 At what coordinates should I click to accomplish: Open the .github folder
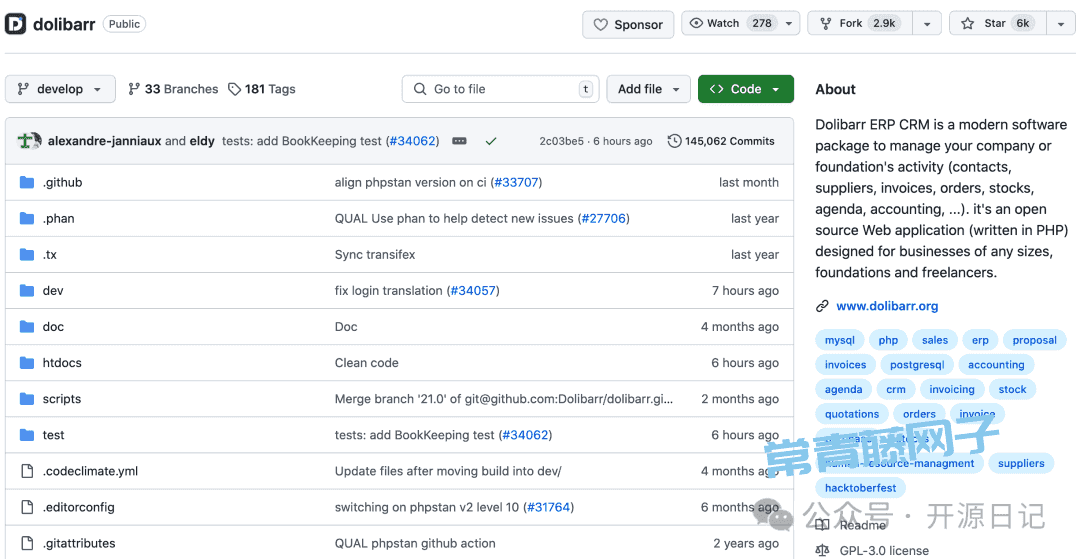click(x=62, y=182)
